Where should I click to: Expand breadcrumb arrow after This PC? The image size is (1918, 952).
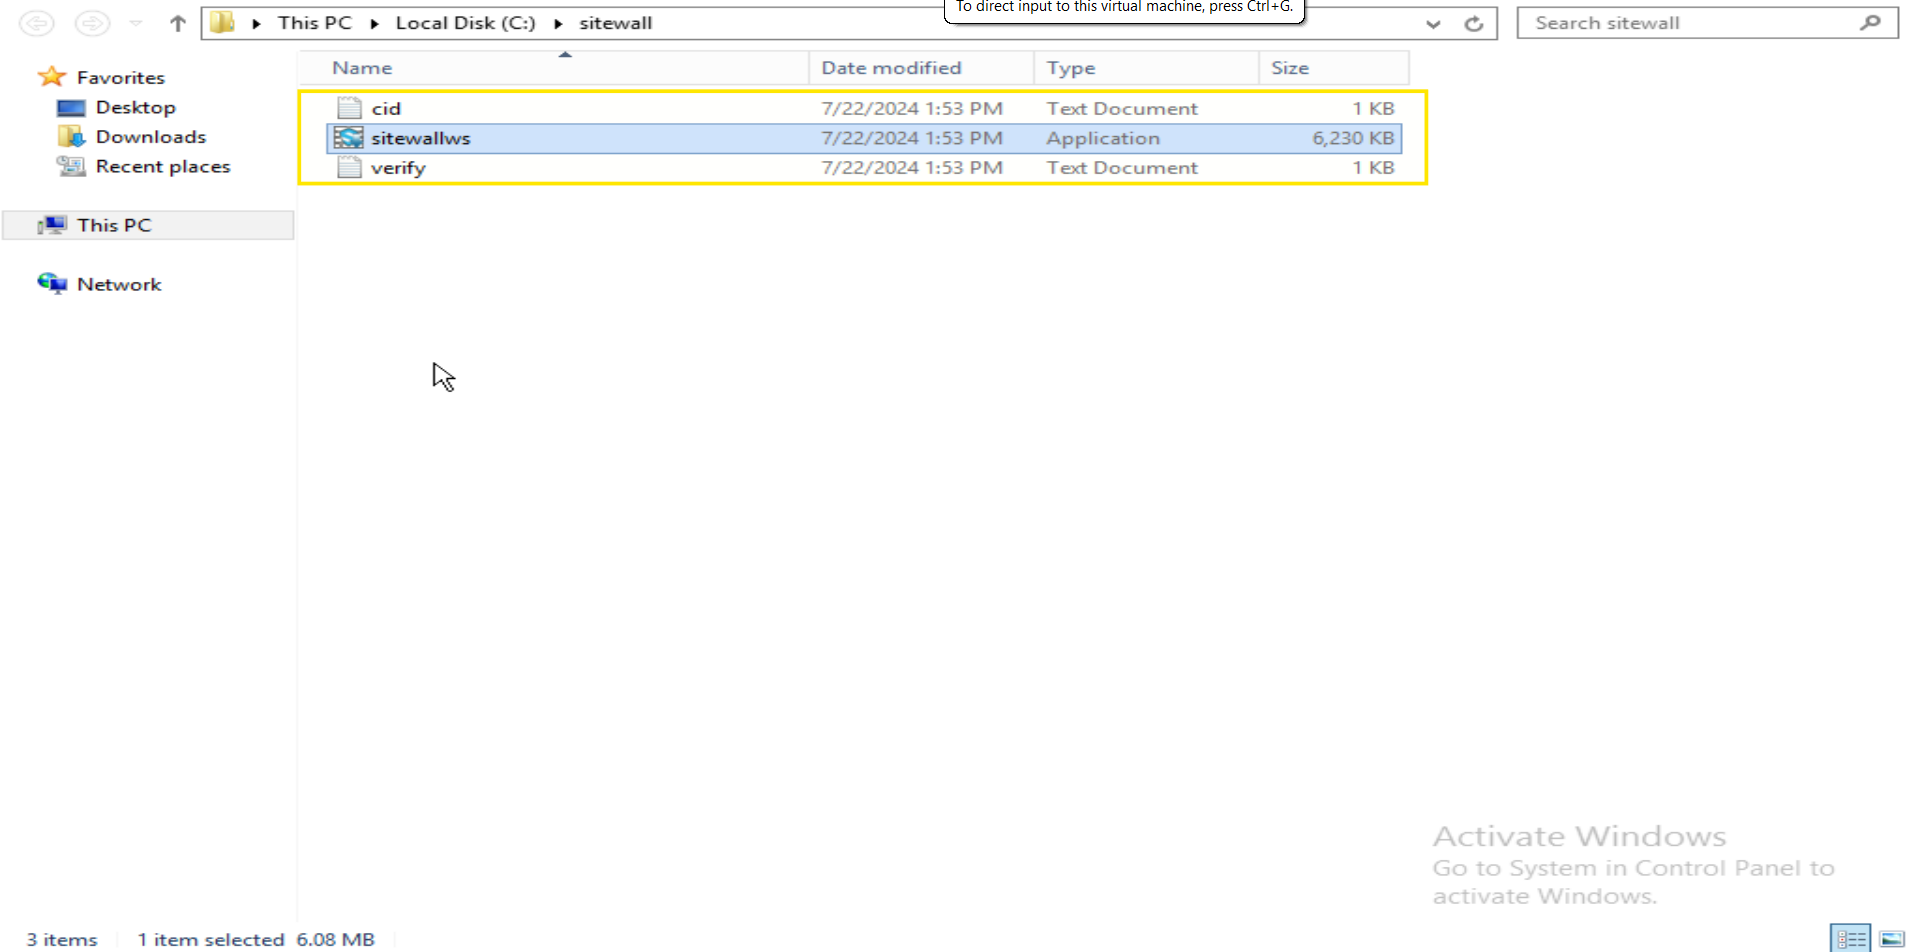[375, 23]
